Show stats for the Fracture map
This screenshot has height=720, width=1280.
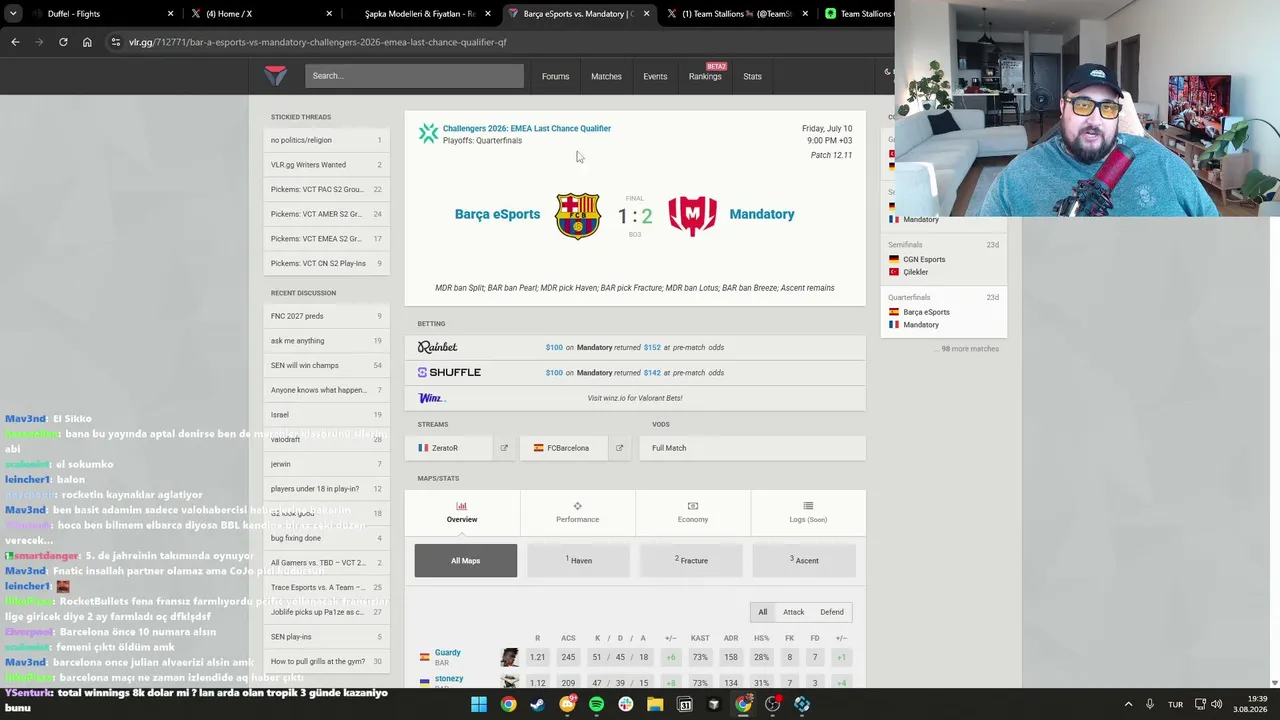(x=691, y=561)
